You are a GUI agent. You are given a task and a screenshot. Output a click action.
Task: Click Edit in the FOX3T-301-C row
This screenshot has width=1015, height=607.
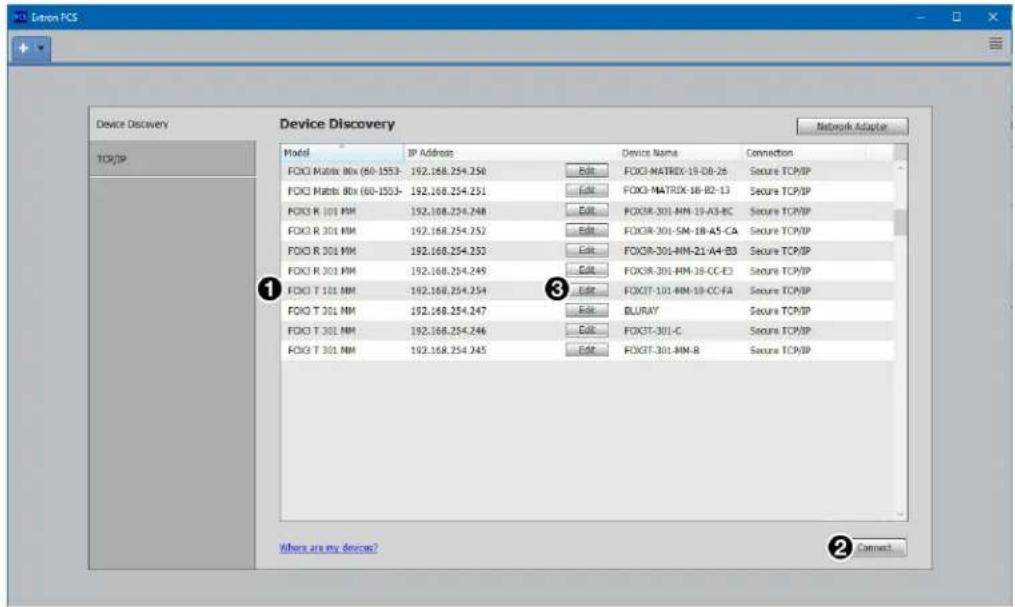click(x=586, y=331)
